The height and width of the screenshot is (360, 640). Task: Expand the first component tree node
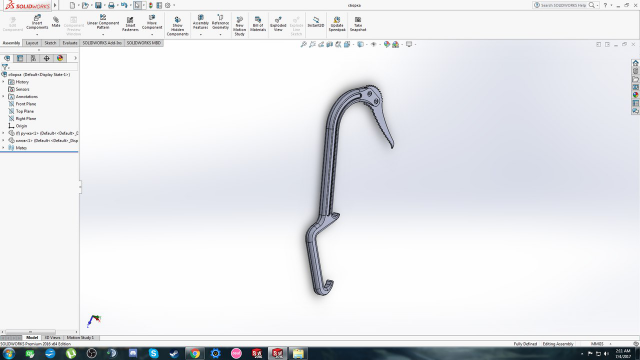pyautogui.click(x=3, y=133)
